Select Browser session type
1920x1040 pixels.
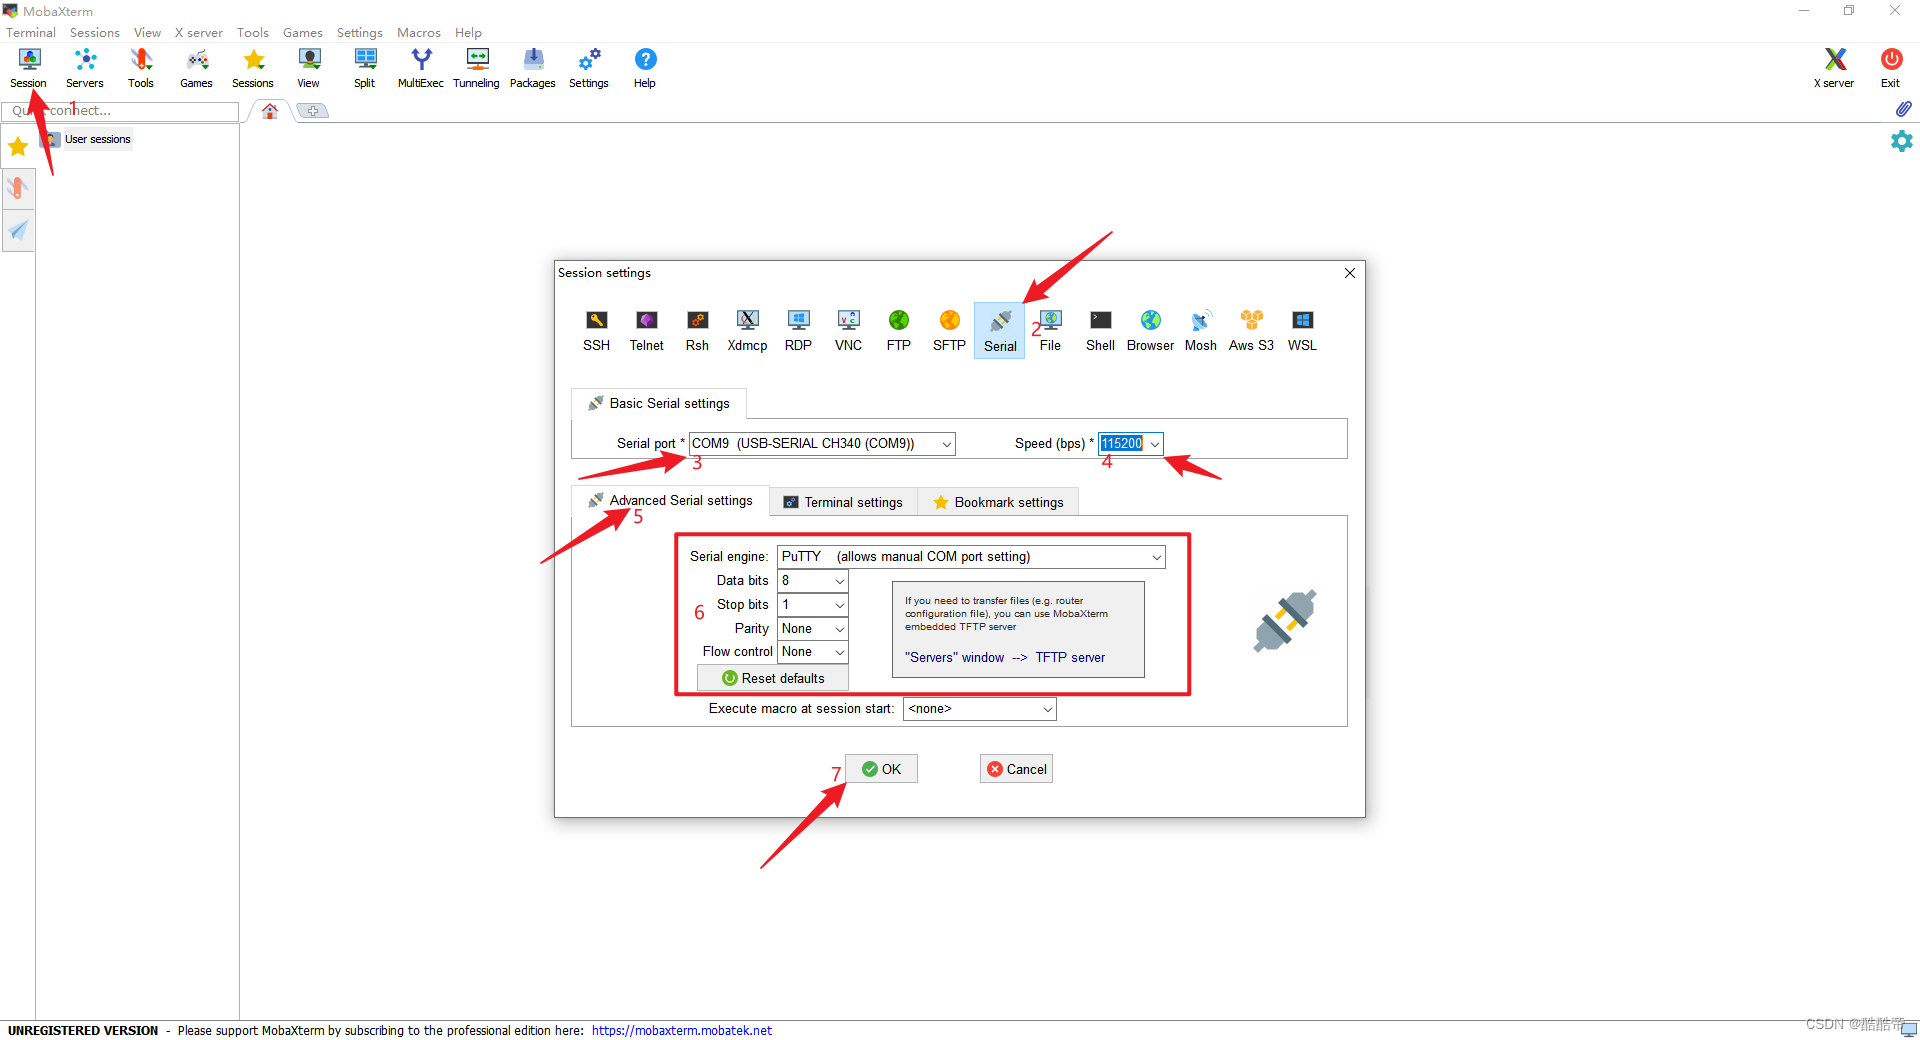pos(1151,331)
